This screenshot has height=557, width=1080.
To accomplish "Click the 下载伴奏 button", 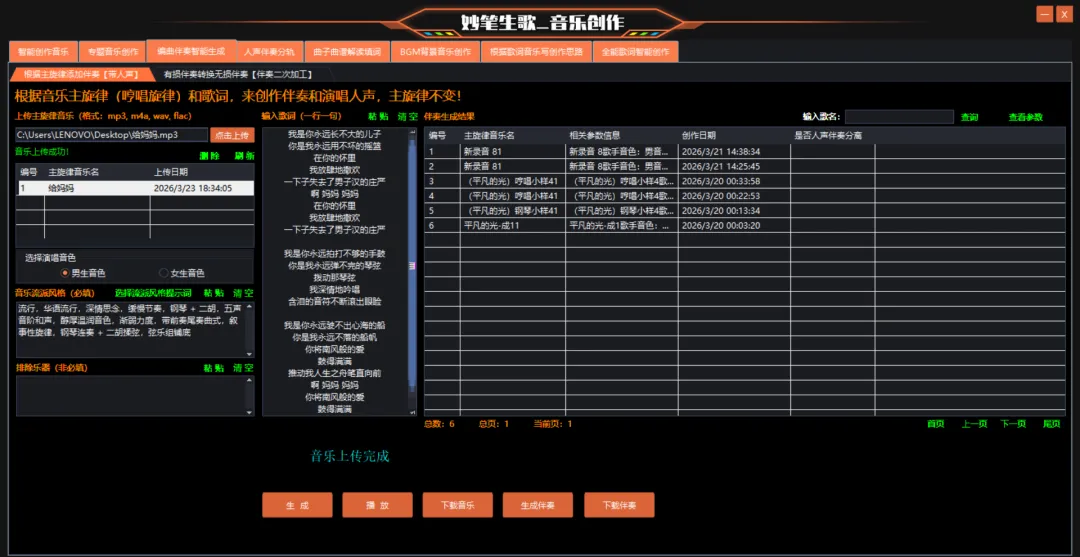I will point(619,505).
